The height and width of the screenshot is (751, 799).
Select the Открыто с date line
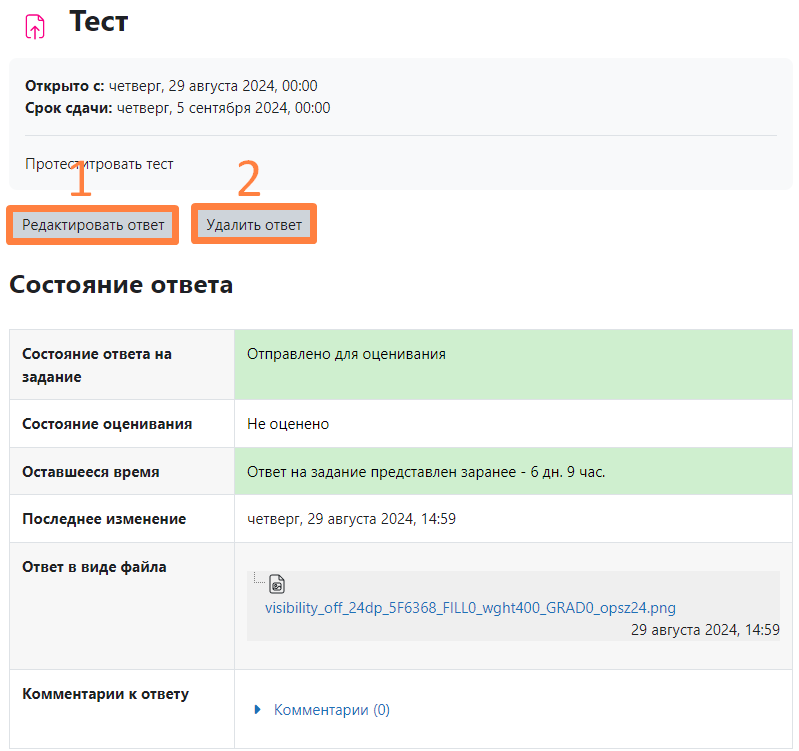pos(171,86)
